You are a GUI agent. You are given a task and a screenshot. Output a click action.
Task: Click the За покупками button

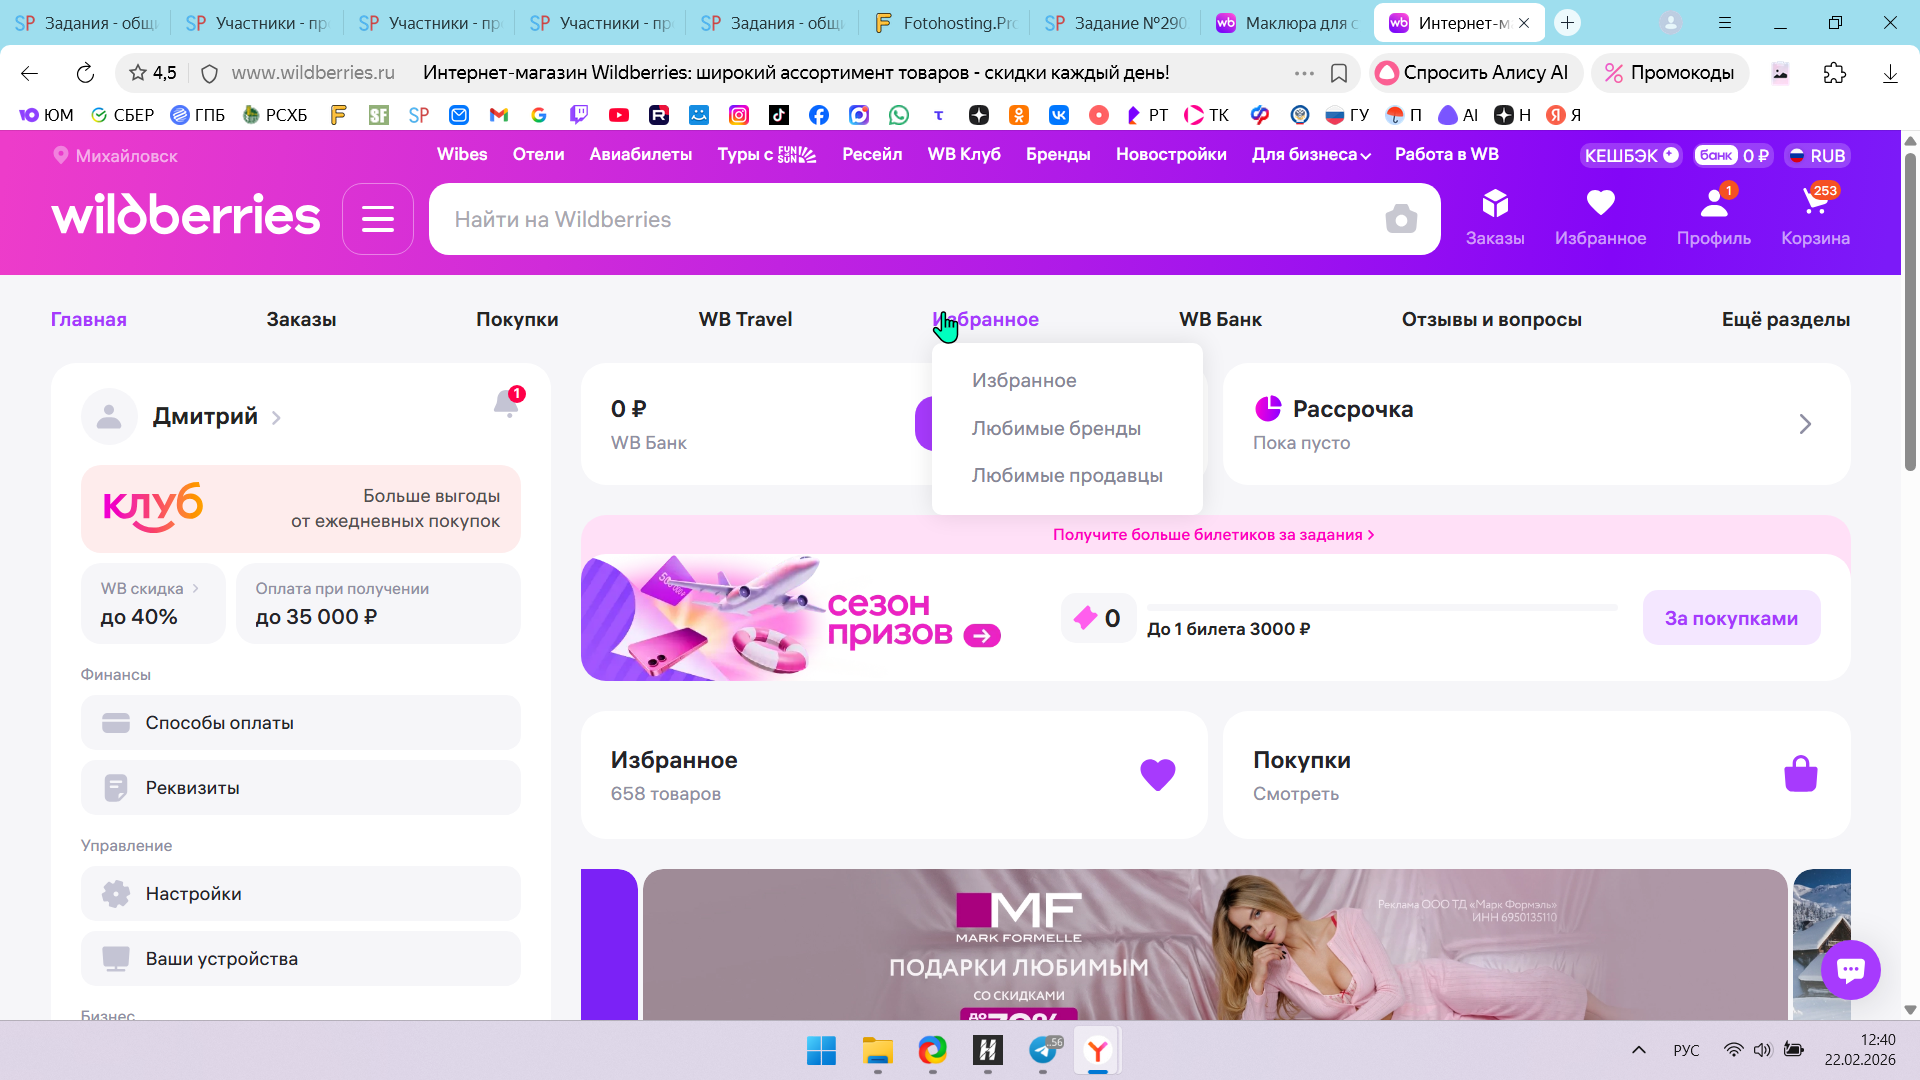click(x=1730, y=618)
